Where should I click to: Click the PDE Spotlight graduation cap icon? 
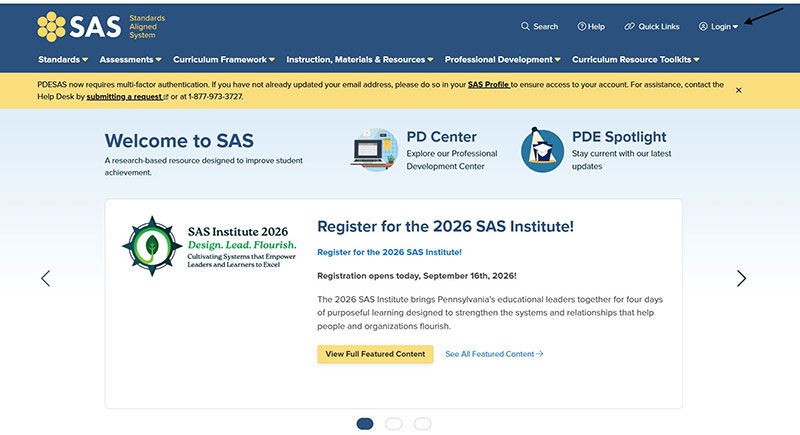[542, 150]
